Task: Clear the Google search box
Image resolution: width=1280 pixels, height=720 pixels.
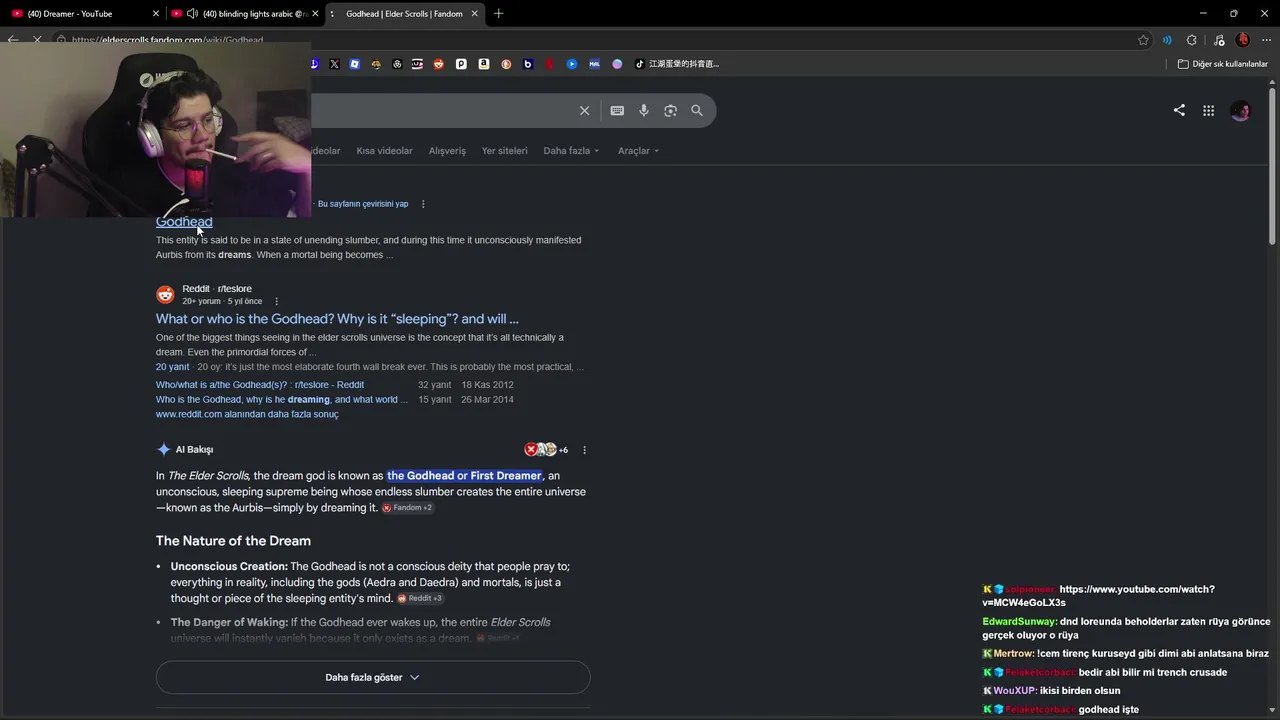Action: 584,111
